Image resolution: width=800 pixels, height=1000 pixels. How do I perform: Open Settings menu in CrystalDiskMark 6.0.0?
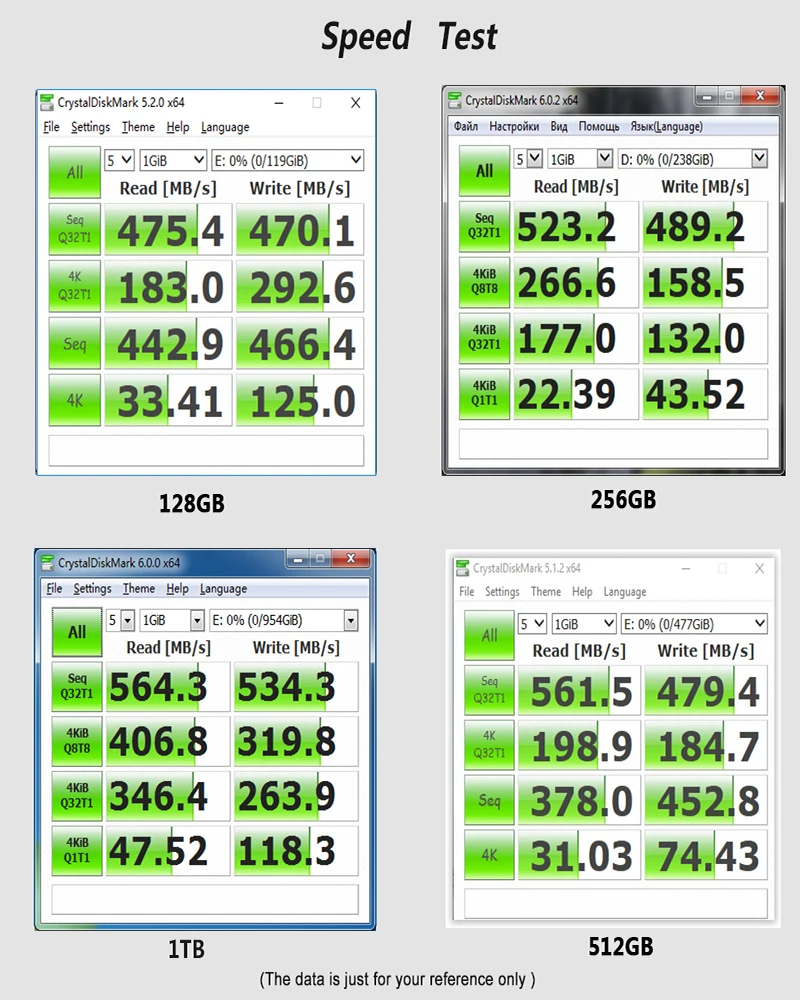pyautogui.click(x=93, y=588)
